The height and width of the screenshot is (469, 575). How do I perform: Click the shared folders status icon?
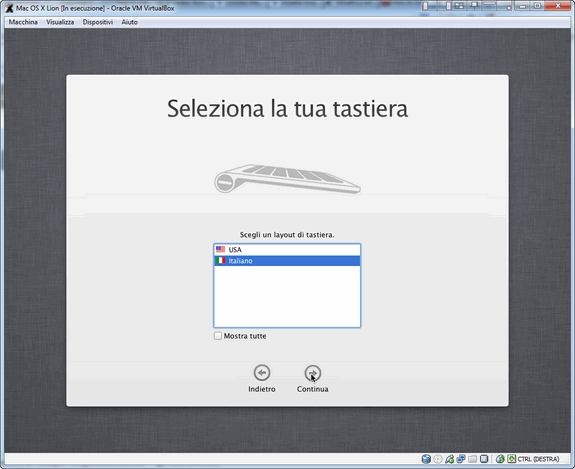click(x=473, y=459)
